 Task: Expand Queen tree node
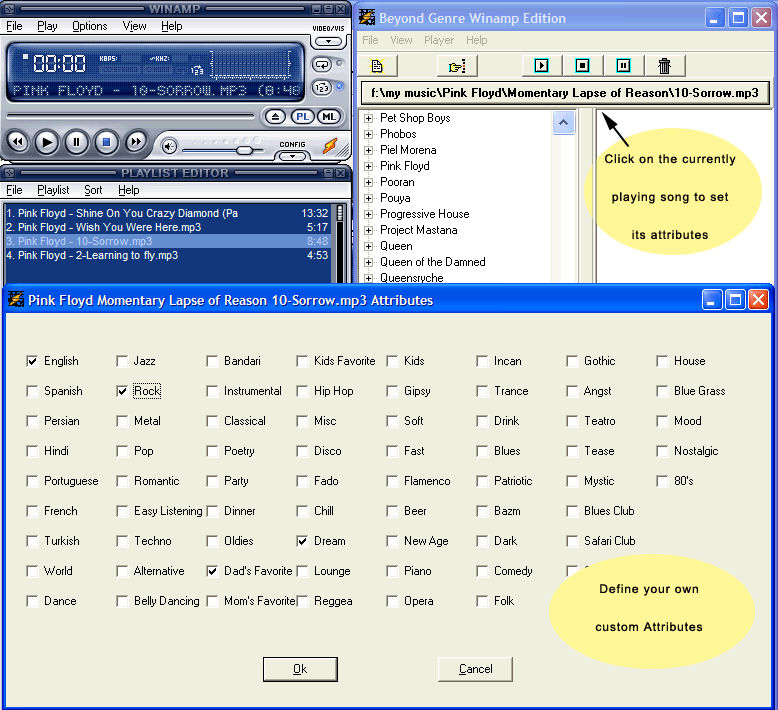[368, 246]
